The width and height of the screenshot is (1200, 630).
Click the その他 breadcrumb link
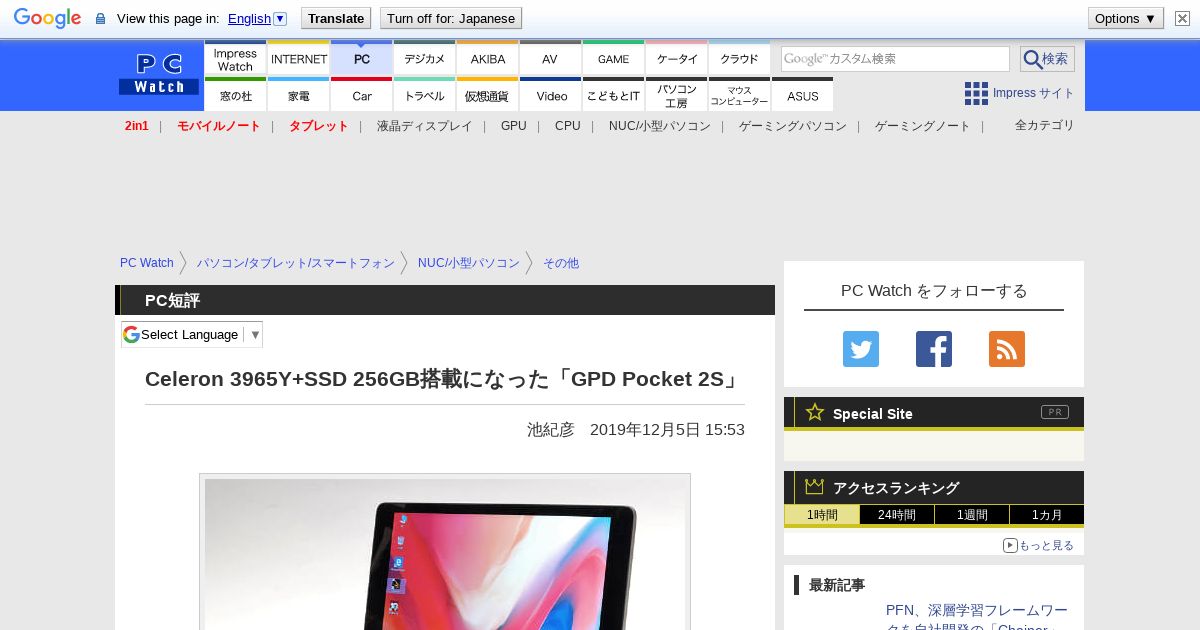[x=561, y=263]
